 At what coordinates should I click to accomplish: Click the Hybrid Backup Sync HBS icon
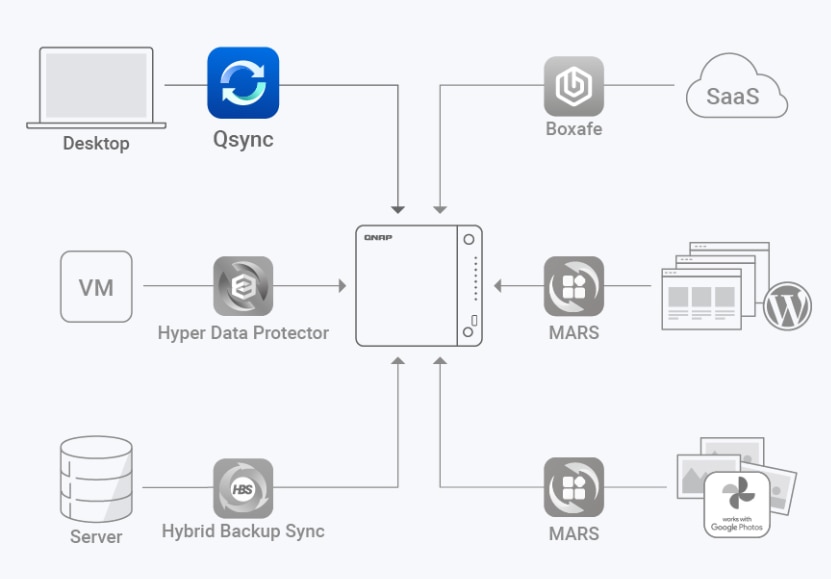click(x=243, y=488)
